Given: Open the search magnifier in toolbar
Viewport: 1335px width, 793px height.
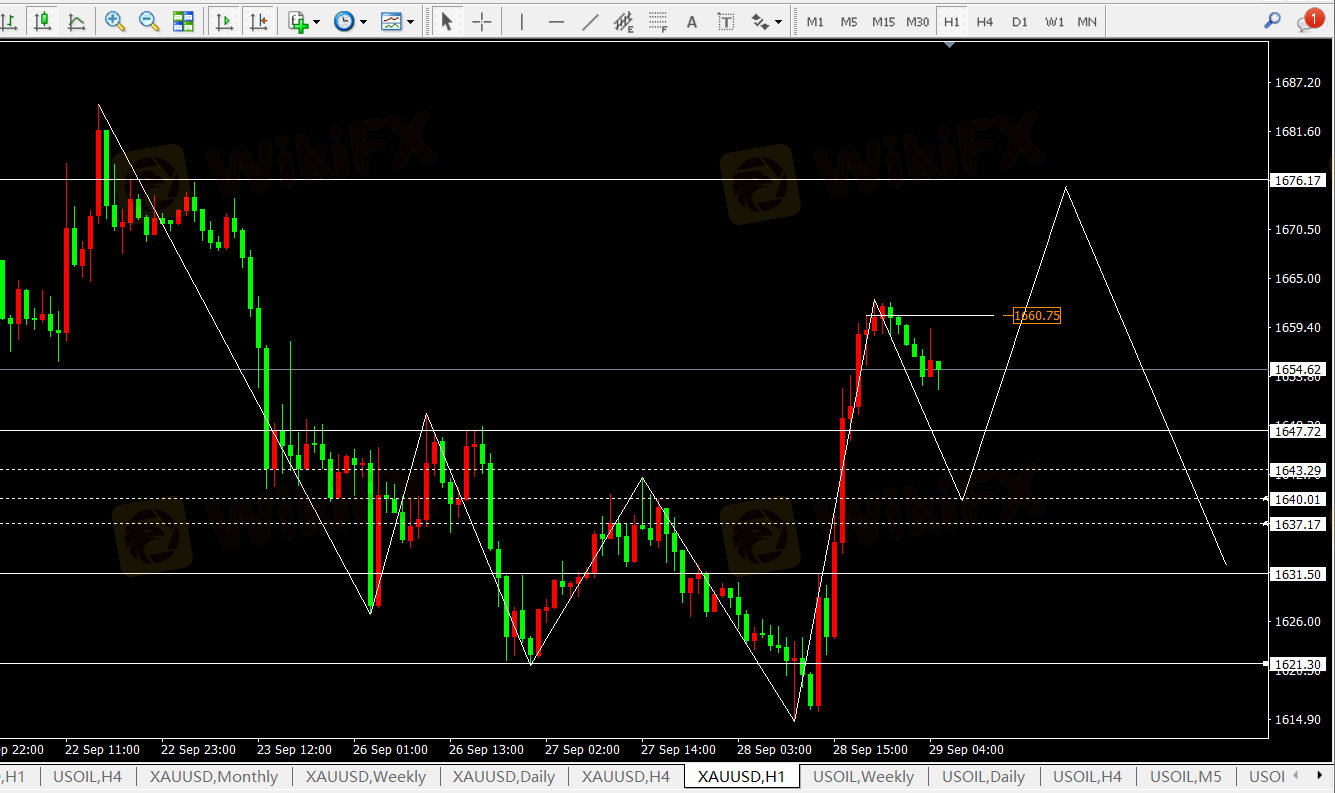Looking at the screenshot, I should pos(1272,20).
